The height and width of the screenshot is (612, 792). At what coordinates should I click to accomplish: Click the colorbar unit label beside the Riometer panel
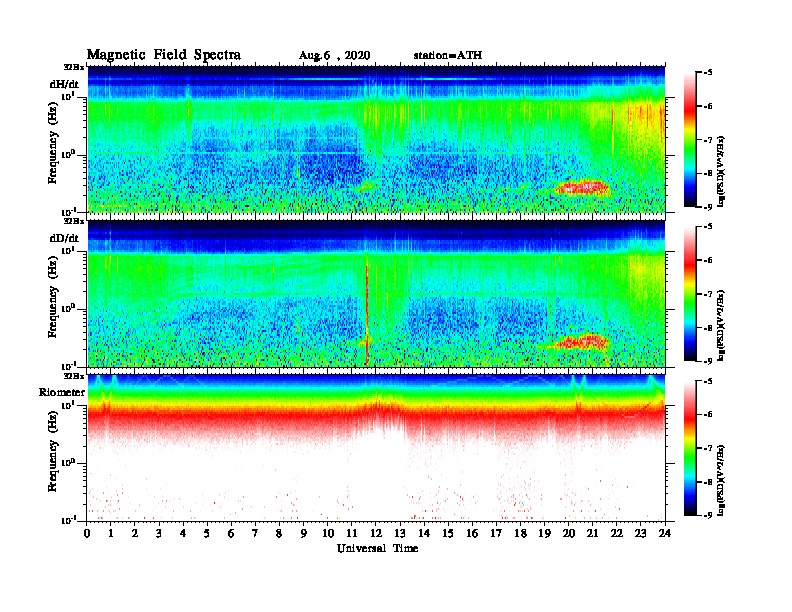[x=721, y=480]
